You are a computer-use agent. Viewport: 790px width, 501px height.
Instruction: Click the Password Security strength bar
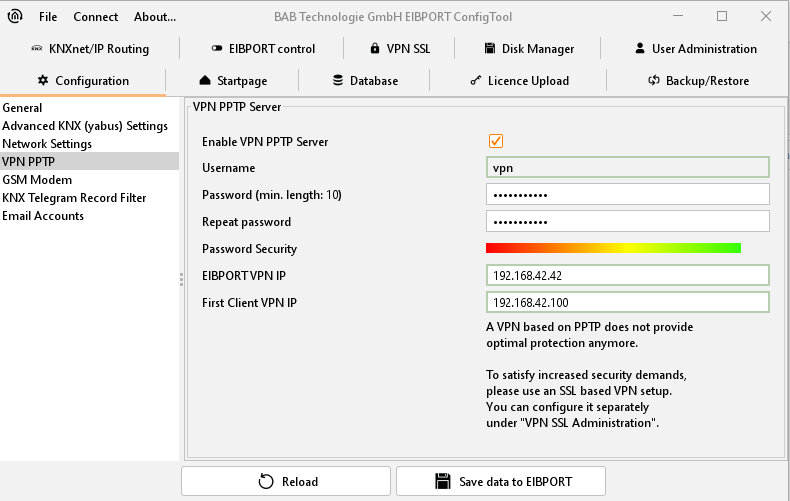[x=613, y=248]
